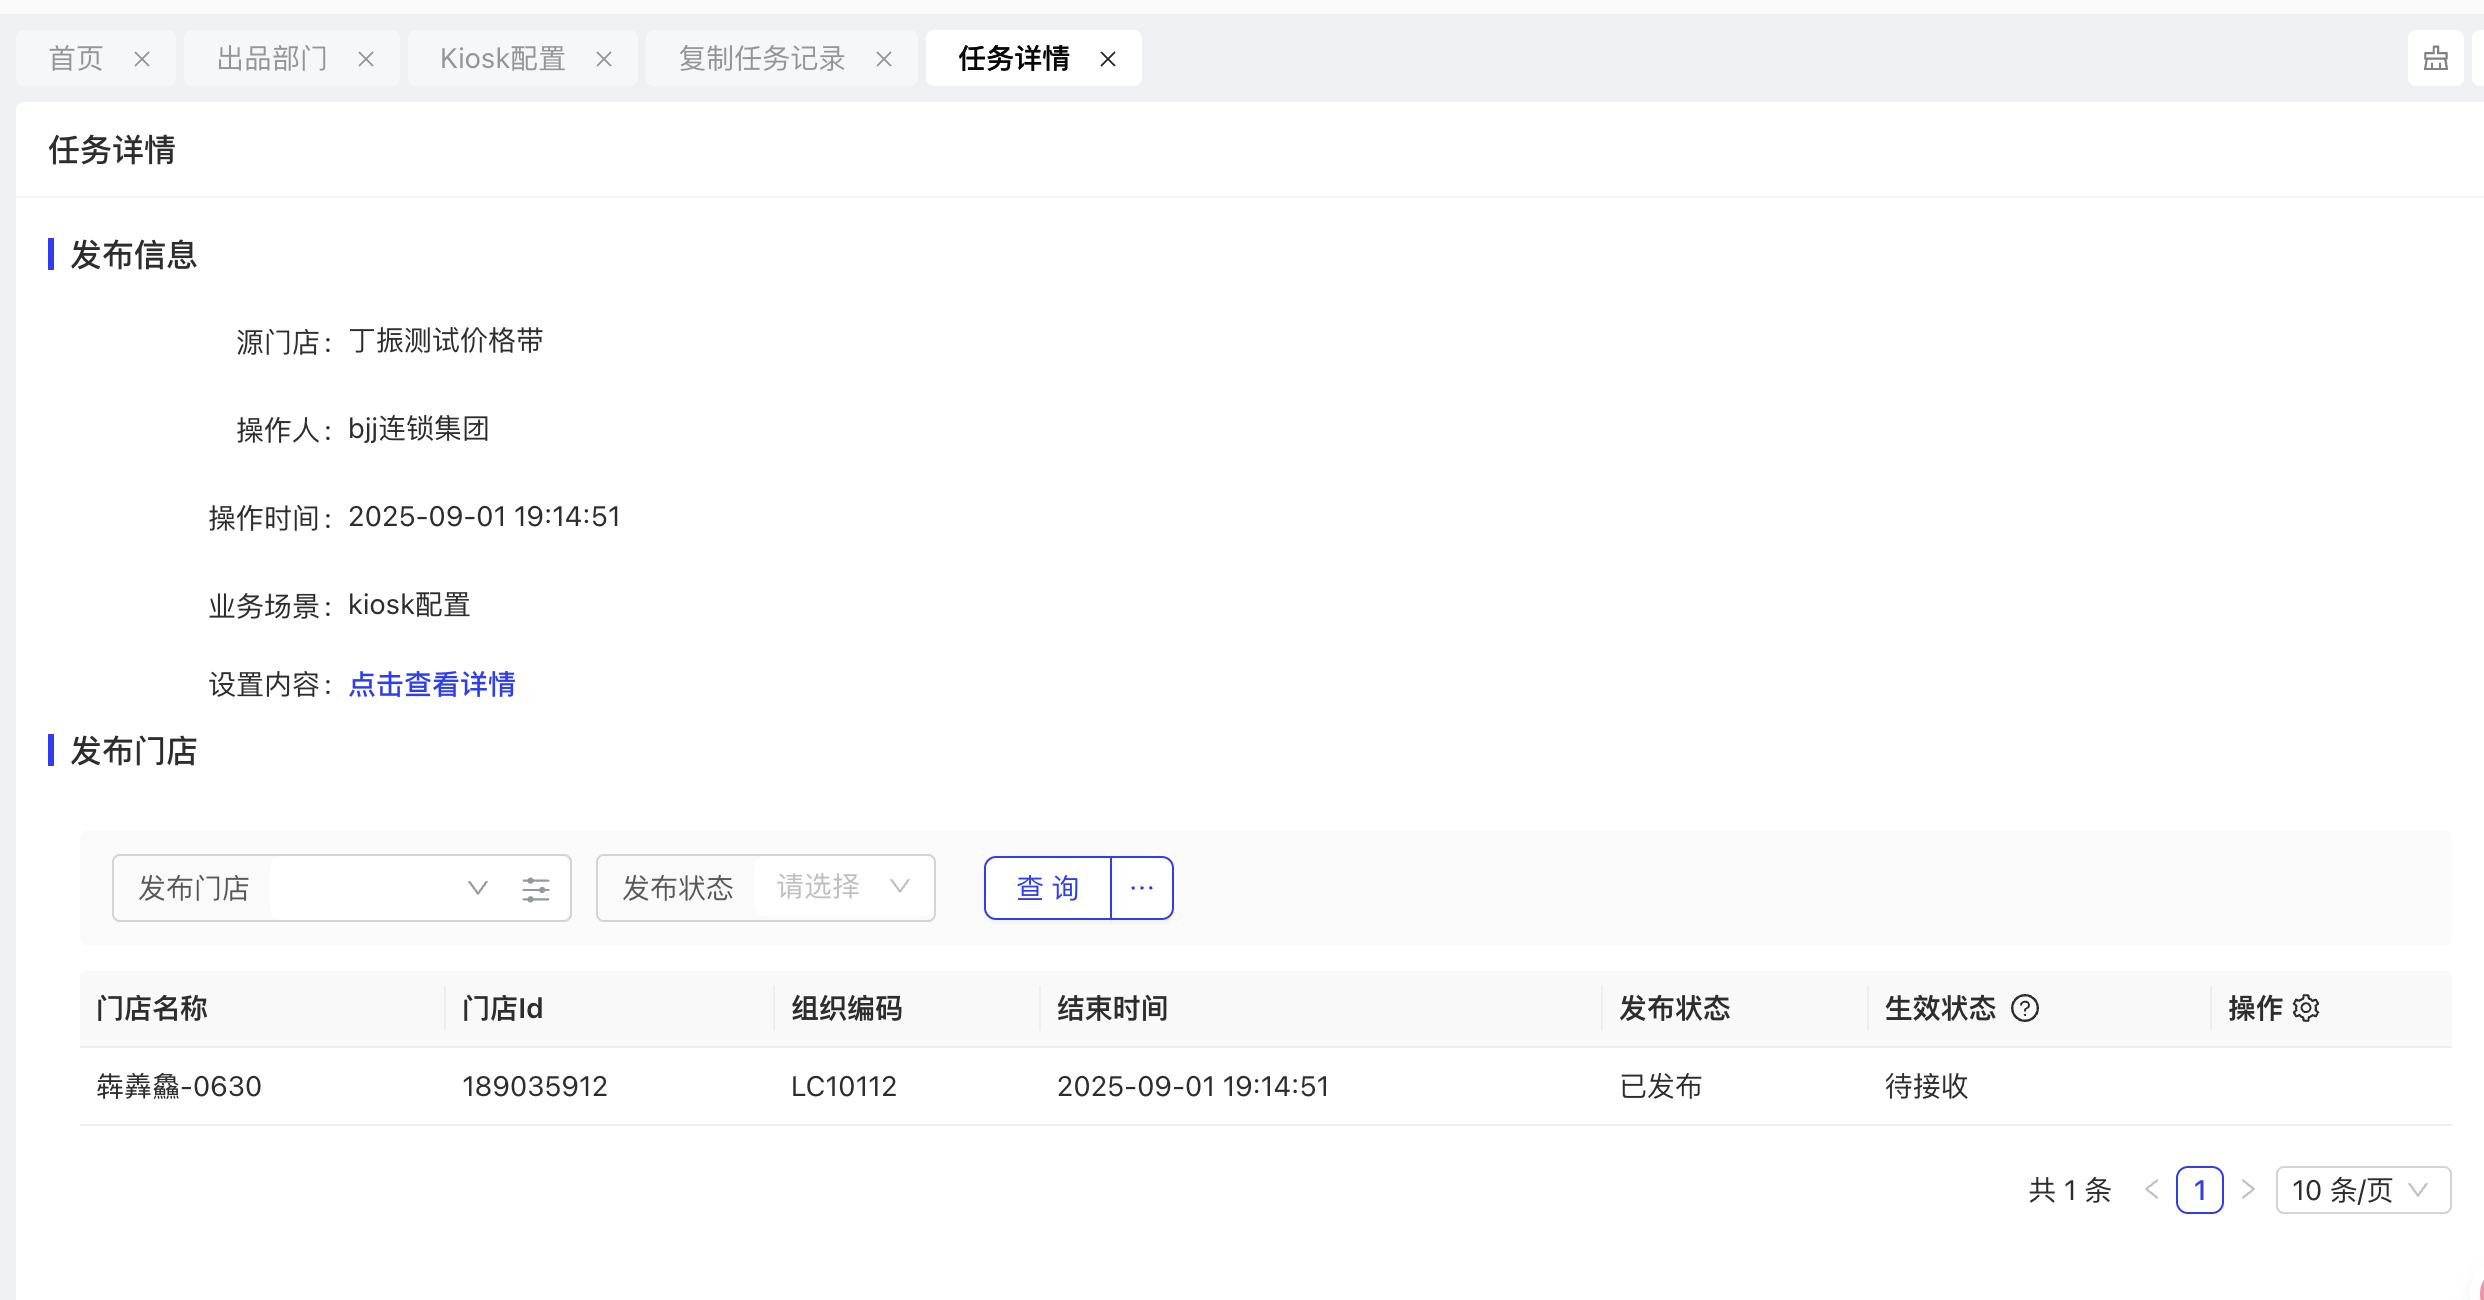2484x1300 pixels.
Task: Click the help icon next to 生效状态
Action: click(2024, 1008)
